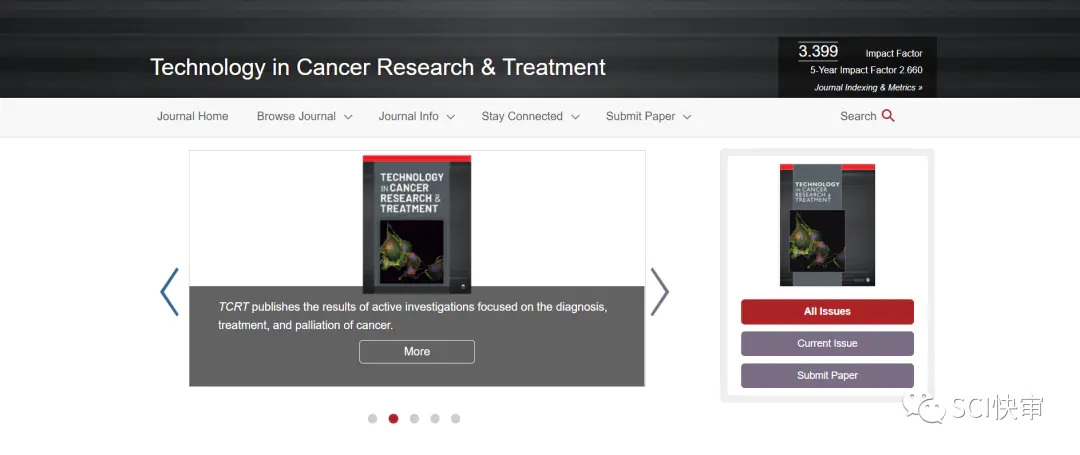Select the third carousel indicator dot
Viewport: 1080px width, 455px height.
pyautogui.click(x=414, y=419)
